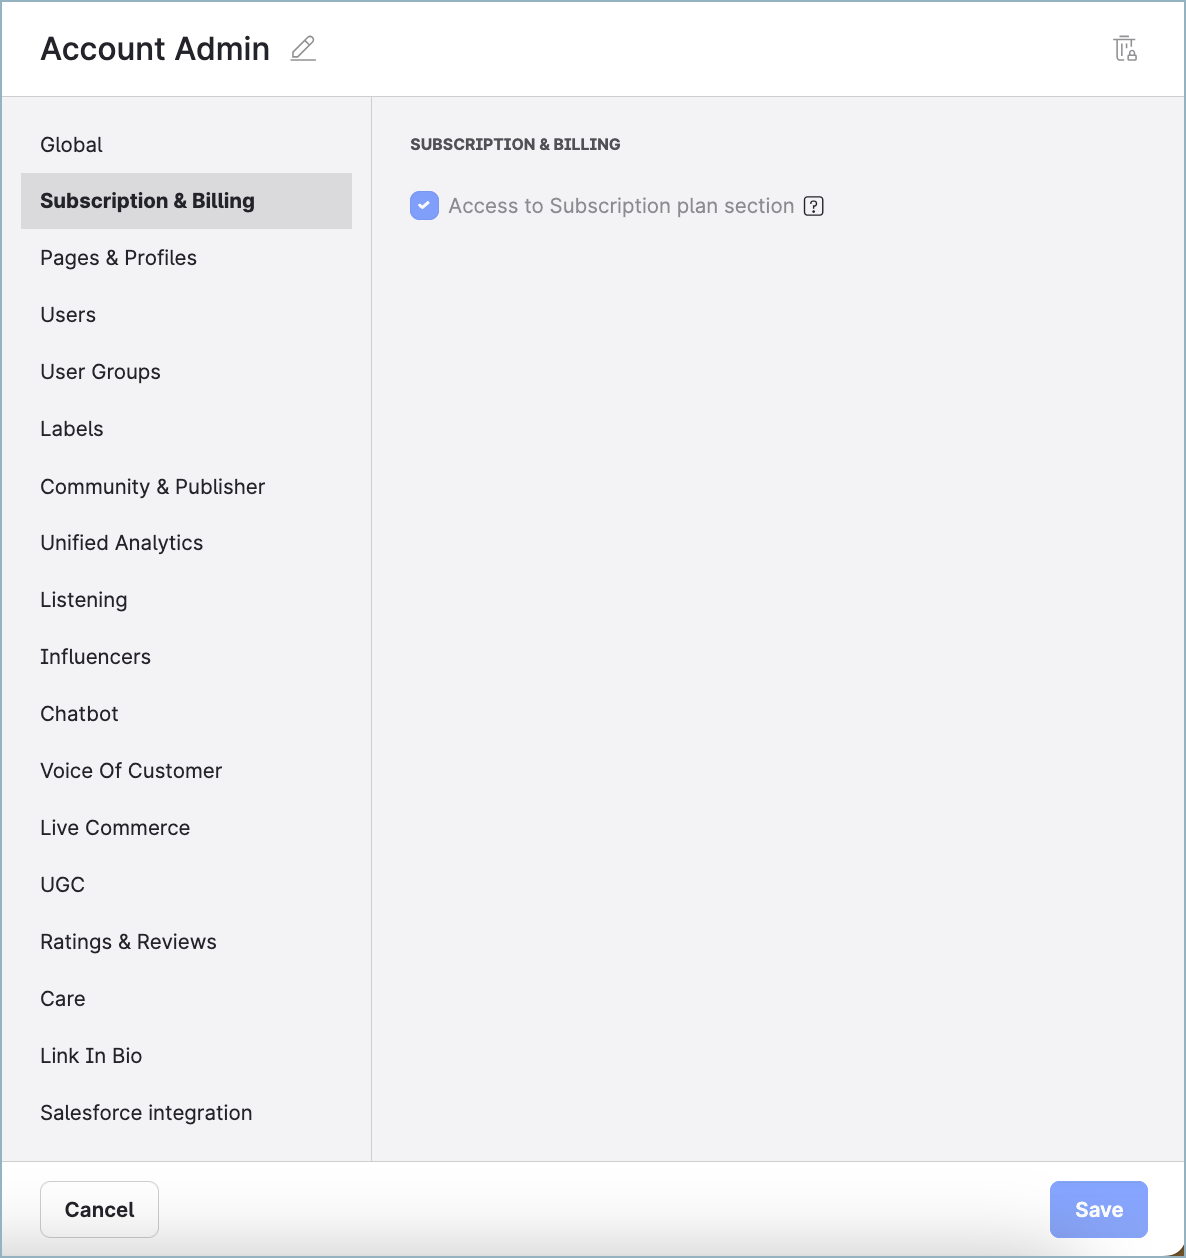
Task: Save the Account Admin role changes
Action: [1098, 1209]
